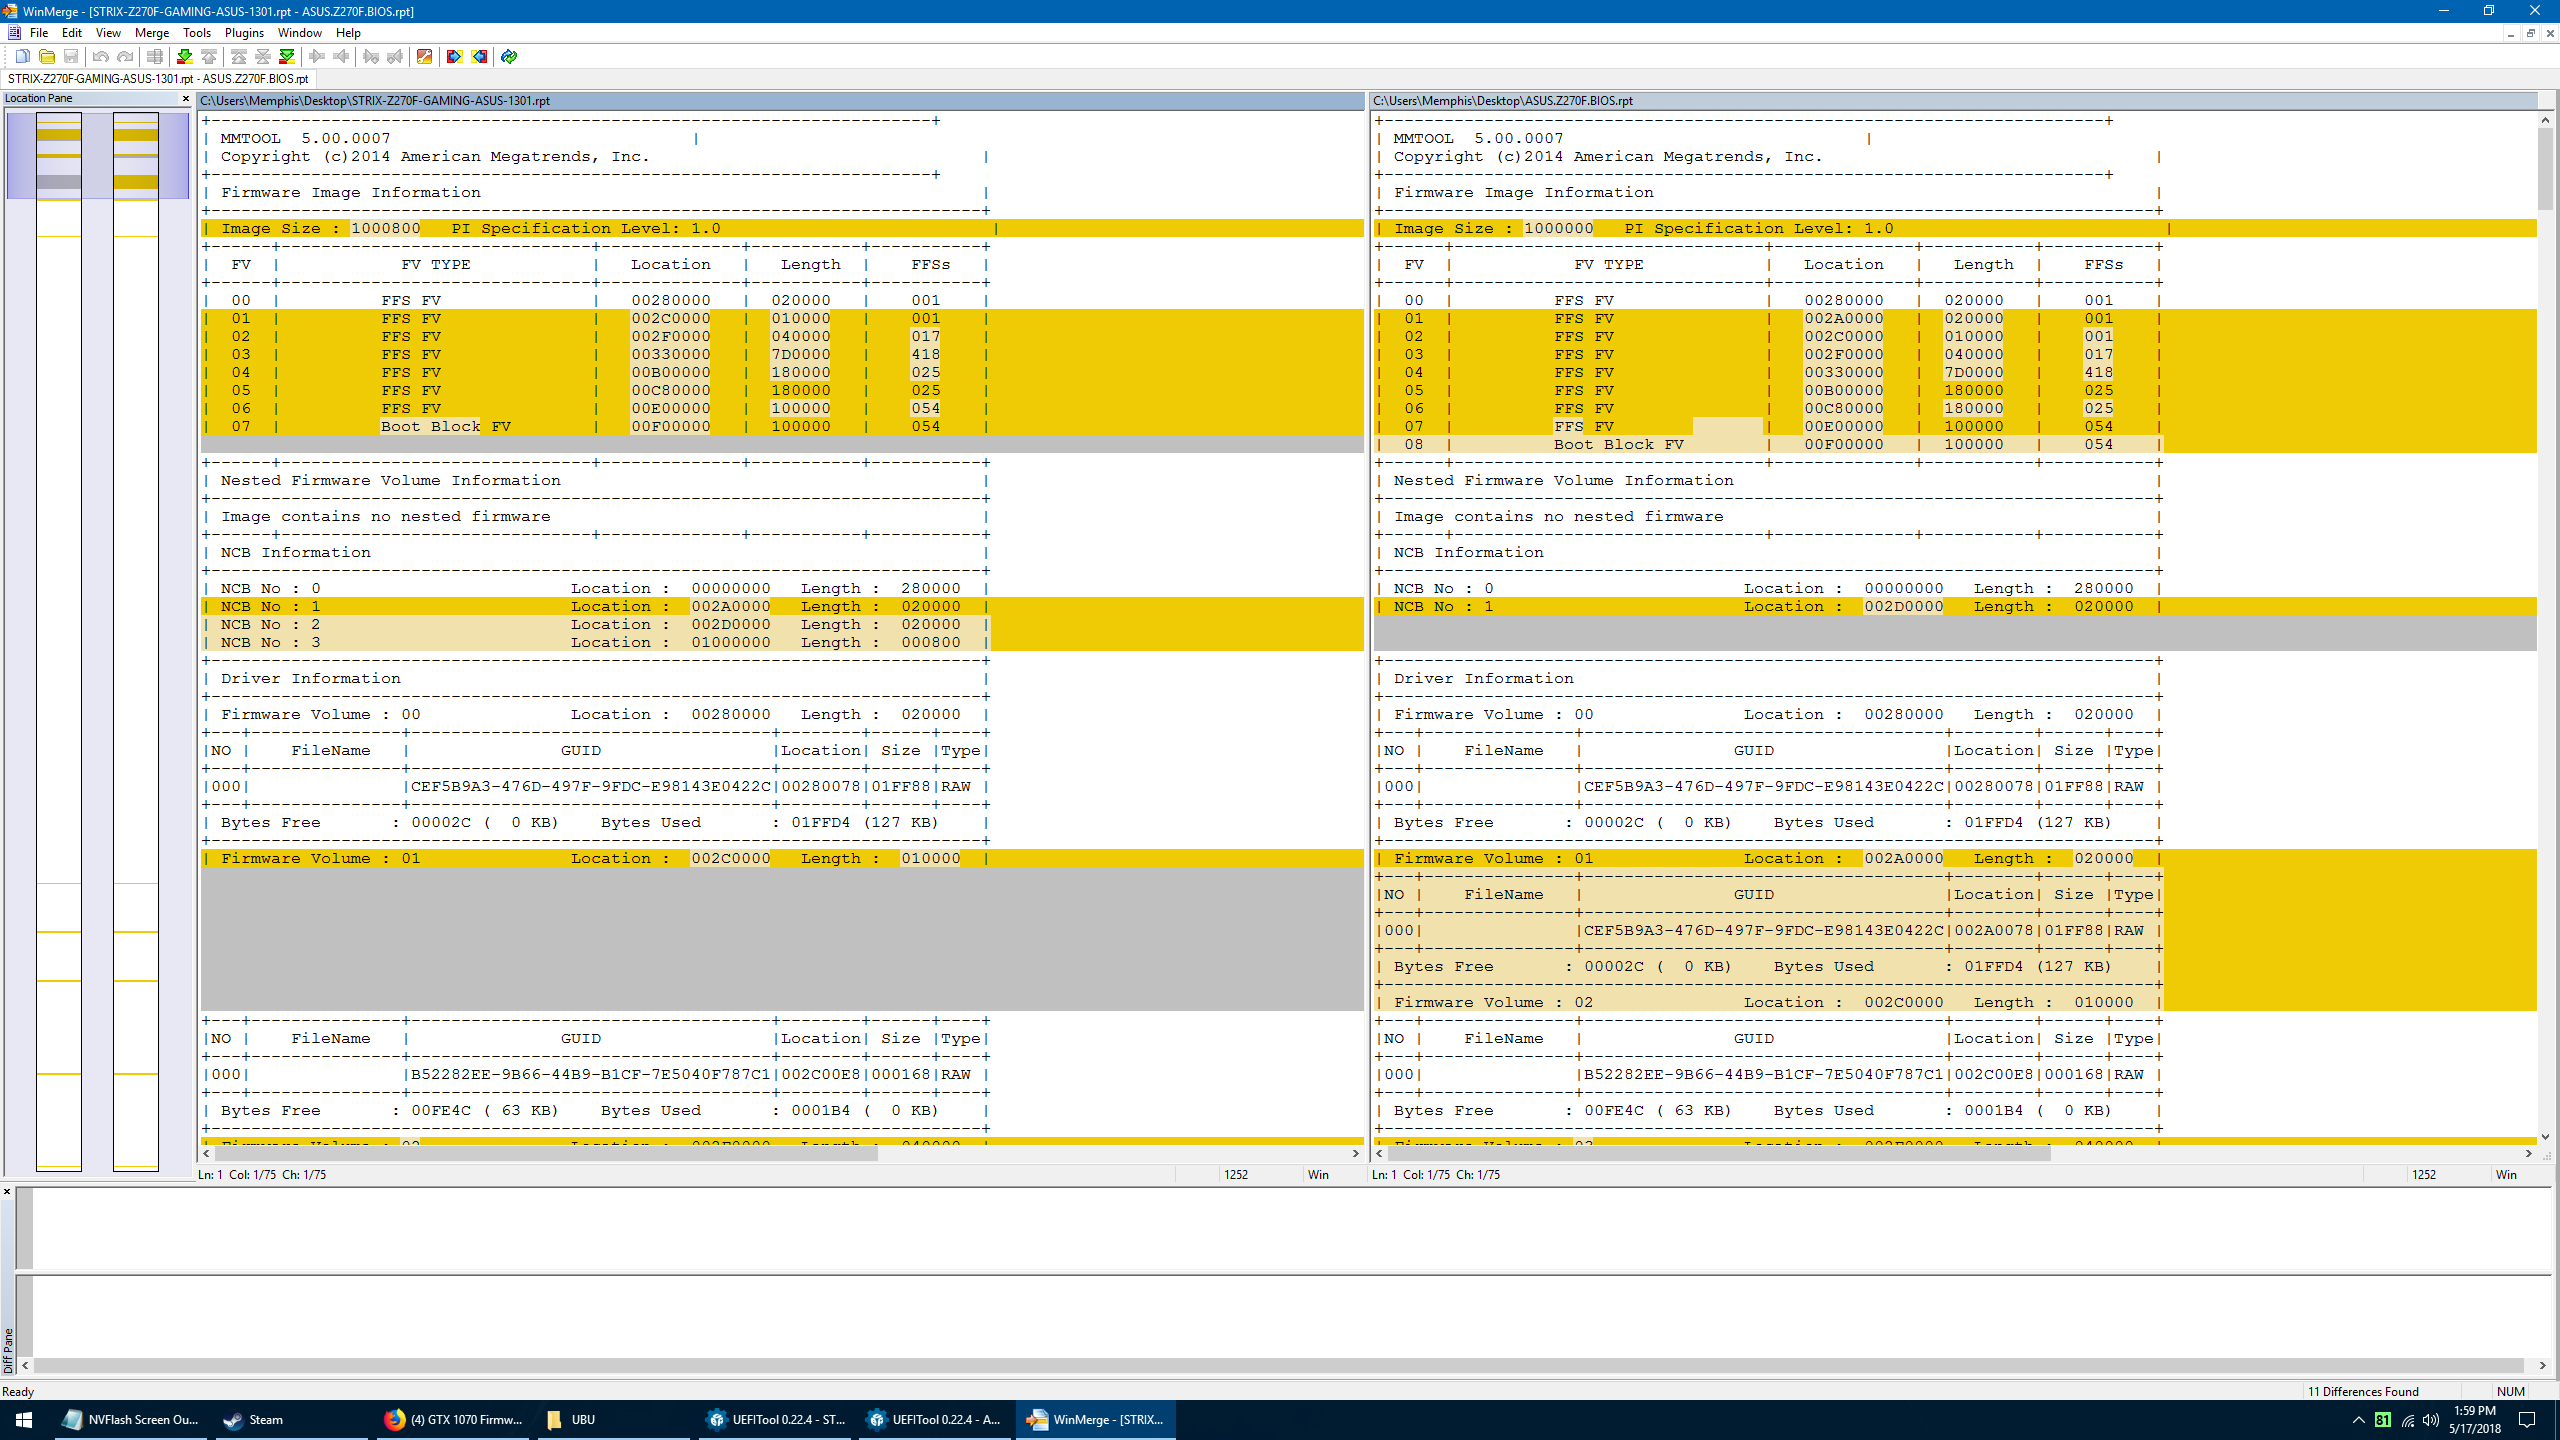Jump to the previous difference icon
This screenshot has height=1440, width=2560.
tap(209, 57)
